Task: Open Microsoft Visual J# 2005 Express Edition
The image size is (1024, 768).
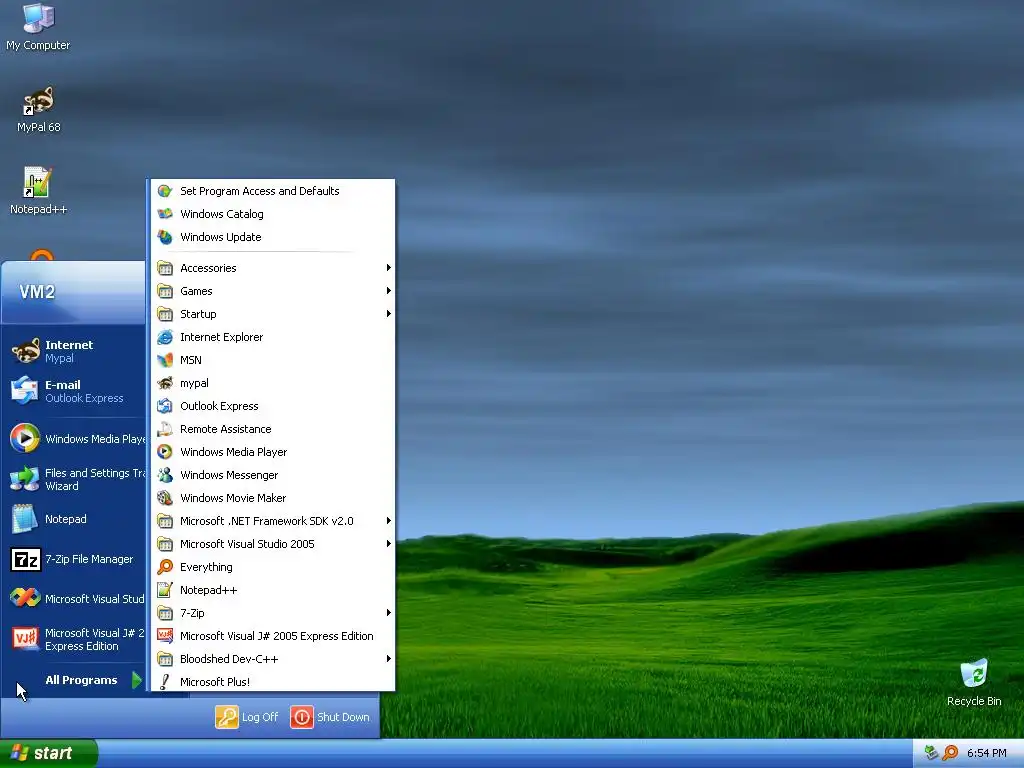Action: pyautogui.click(x=273, y=635)
